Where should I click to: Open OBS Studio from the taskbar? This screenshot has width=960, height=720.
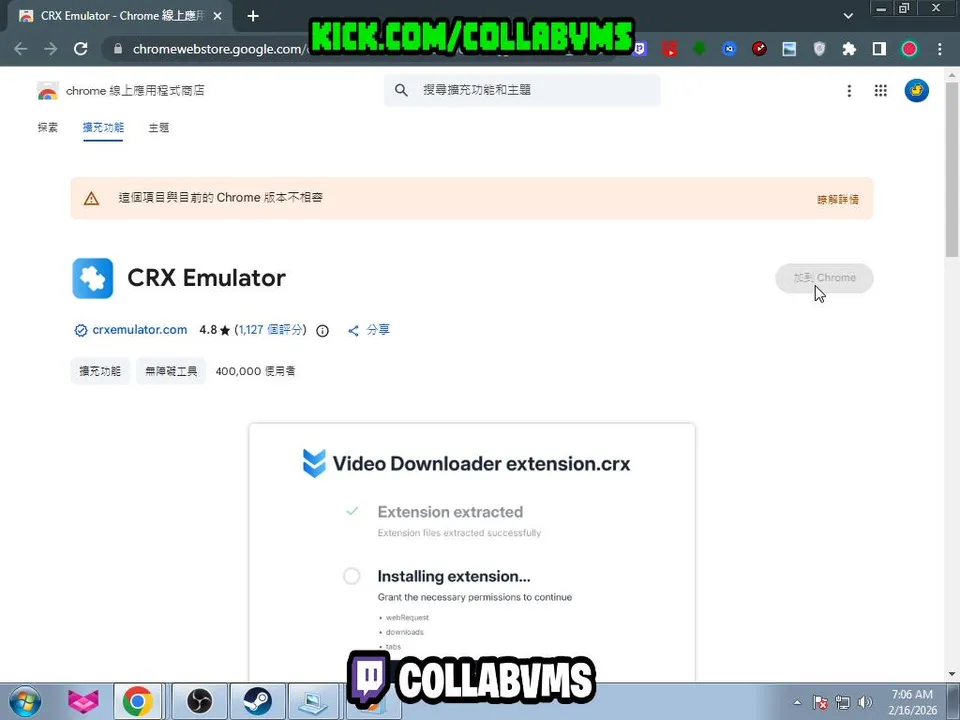199,702
